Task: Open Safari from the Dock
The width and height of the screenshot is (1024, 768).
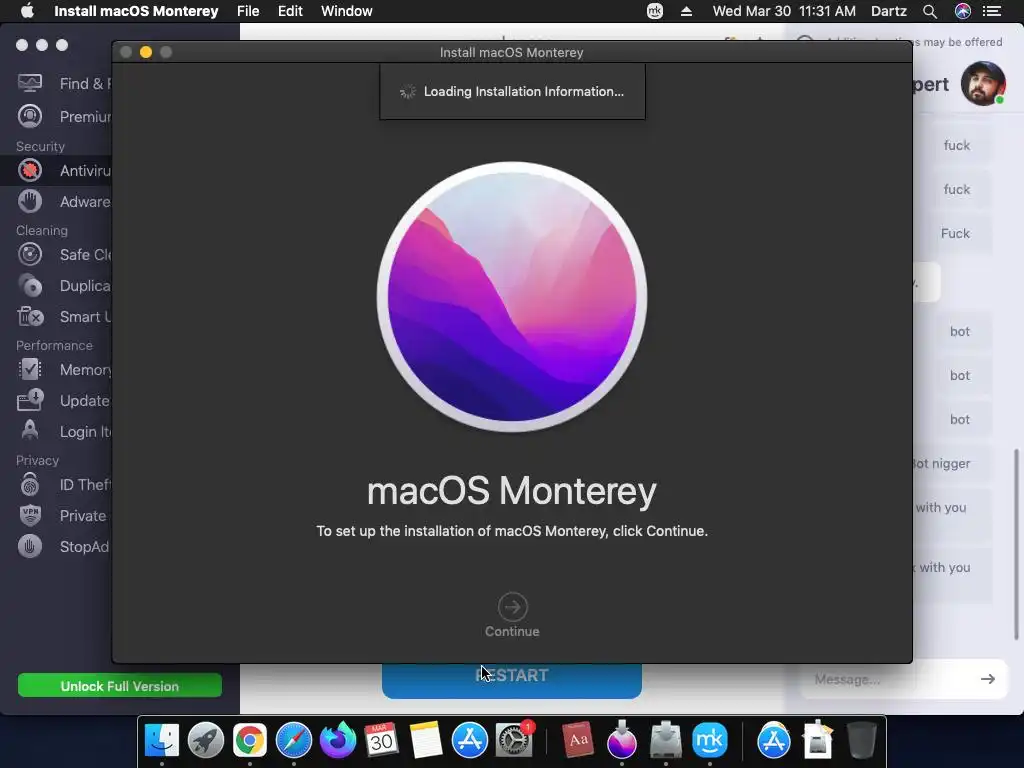Action: pyautogui.click(x=294, y=740)
